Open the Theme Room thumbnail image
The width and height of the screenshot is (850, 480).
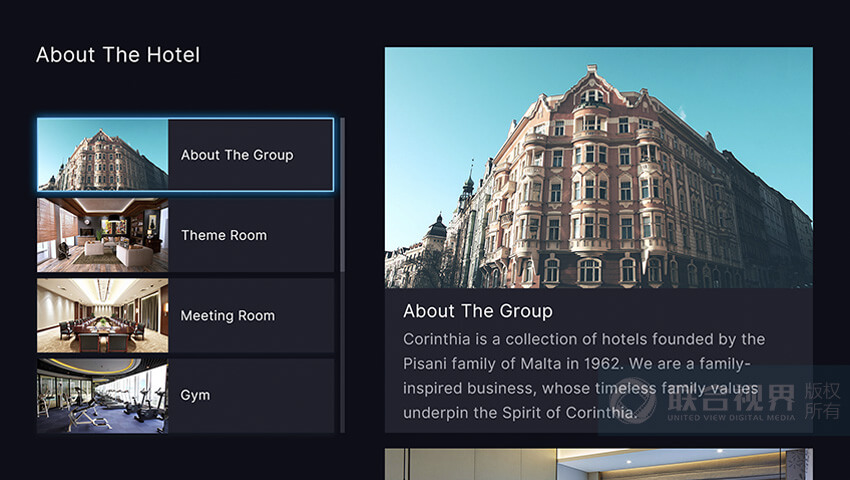tap(103, 235)
